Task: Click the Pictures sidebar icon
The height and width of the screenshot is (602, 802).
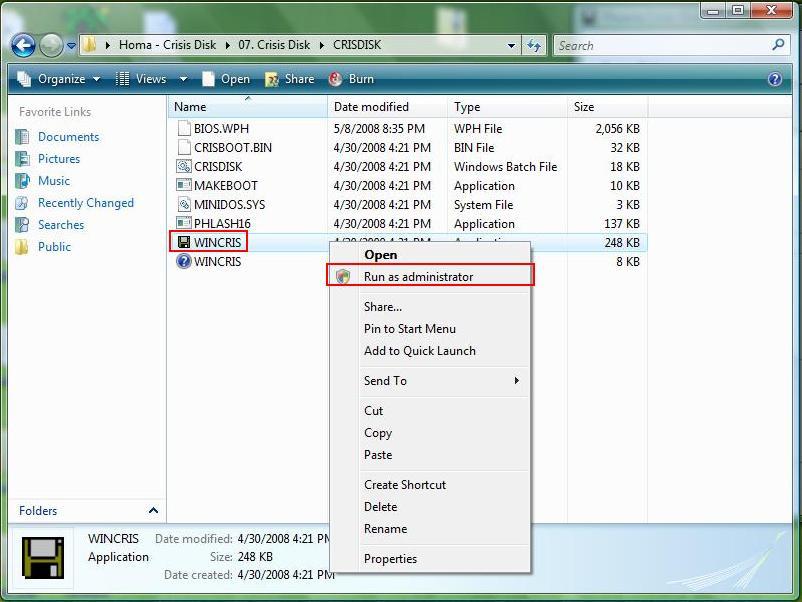Action: (x=22, y=159)
